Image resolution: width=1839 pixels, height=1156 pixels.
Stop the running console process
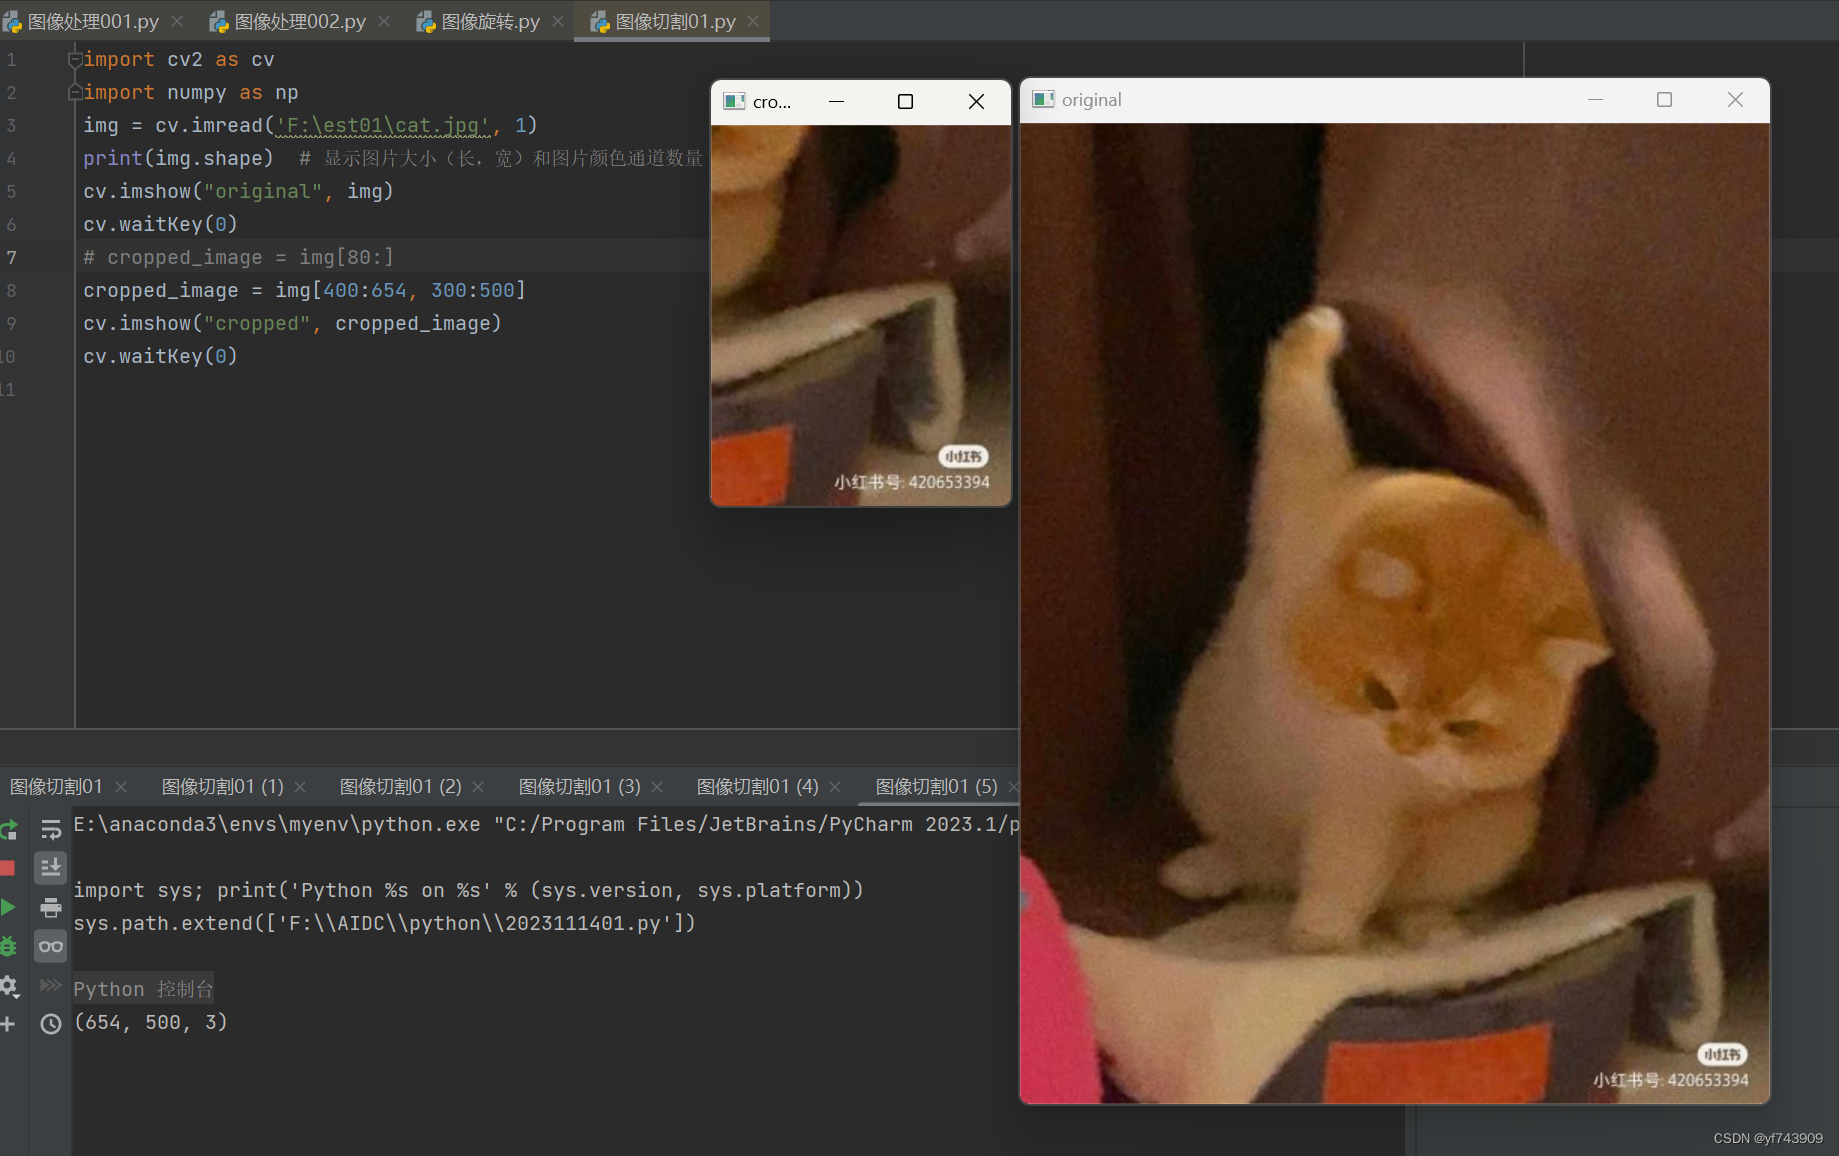pos(7,868)
